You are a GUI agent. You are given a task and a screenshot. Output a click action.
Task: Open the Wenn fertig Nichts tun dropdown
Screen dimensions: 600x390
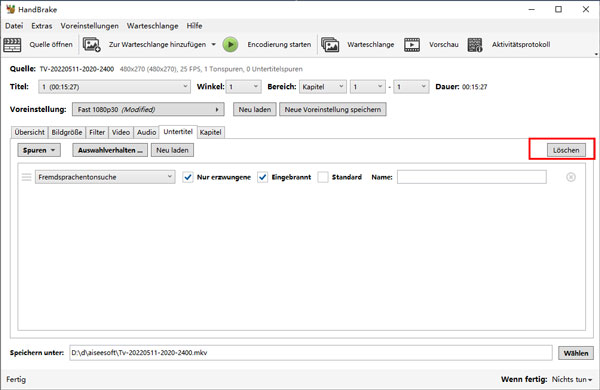572,379
